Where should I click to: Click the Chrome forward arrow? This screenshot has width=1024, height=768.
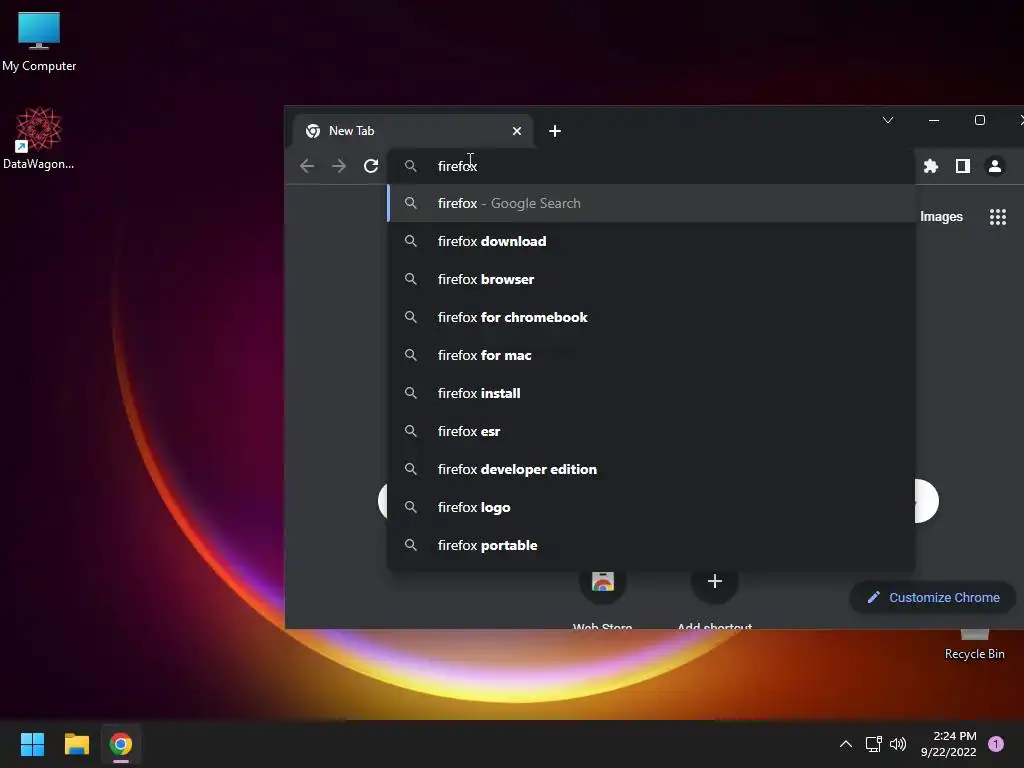[x=338, y=166]
